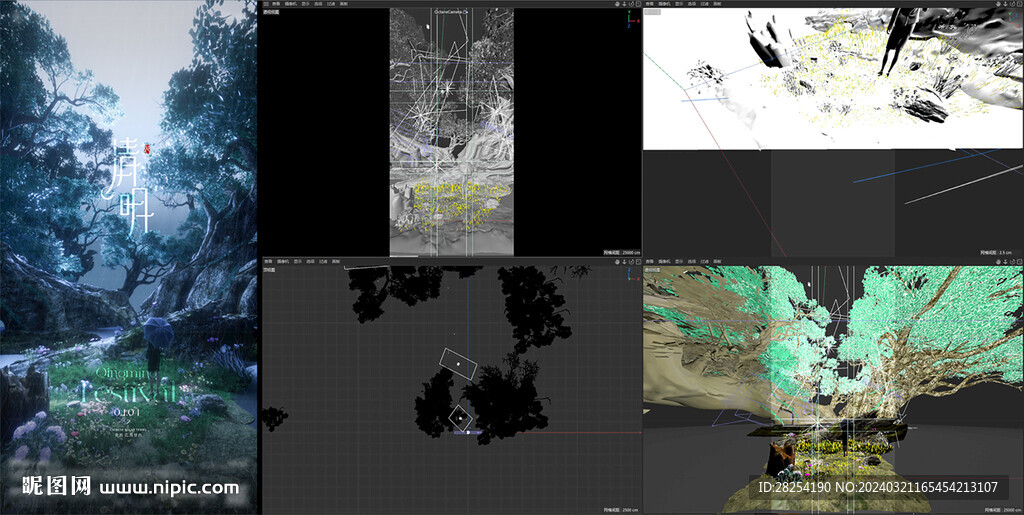The width and height of the screenshot is (1024, 515).
Task: Click orbit-rotate icon in top-view silhouette viewport
Action: point(632,261)
